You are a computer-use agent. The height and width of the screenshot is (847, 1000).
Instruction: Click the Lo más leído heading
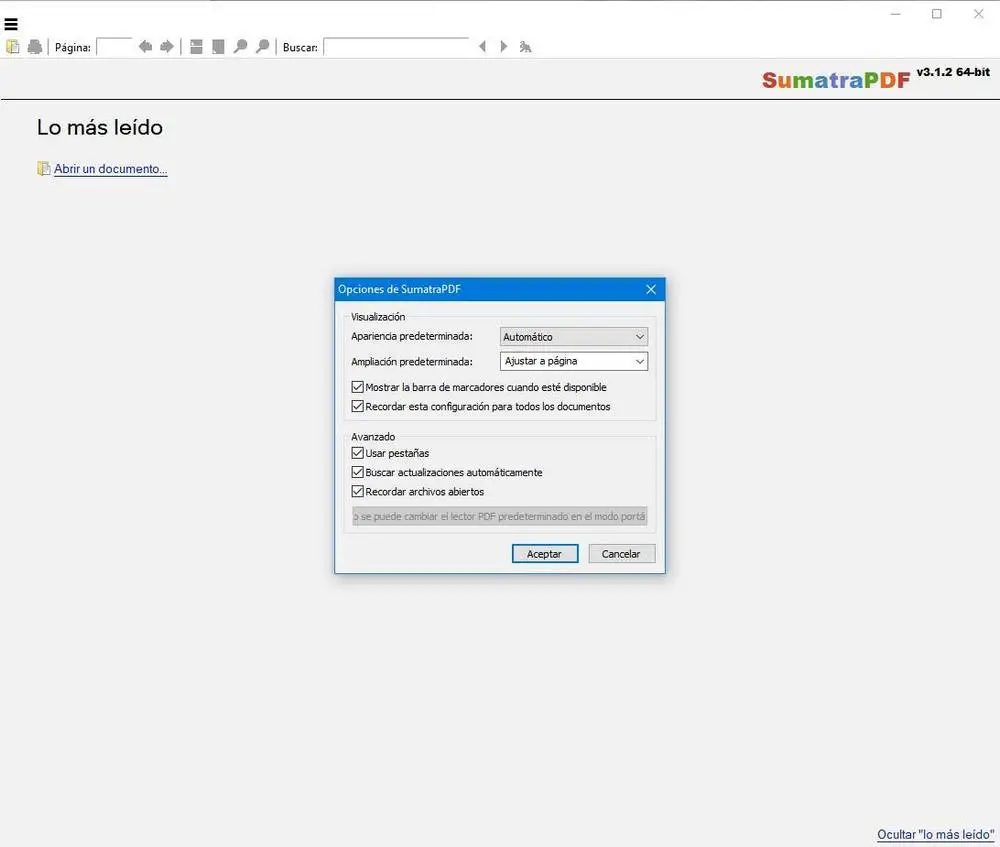tap(100, 127)
